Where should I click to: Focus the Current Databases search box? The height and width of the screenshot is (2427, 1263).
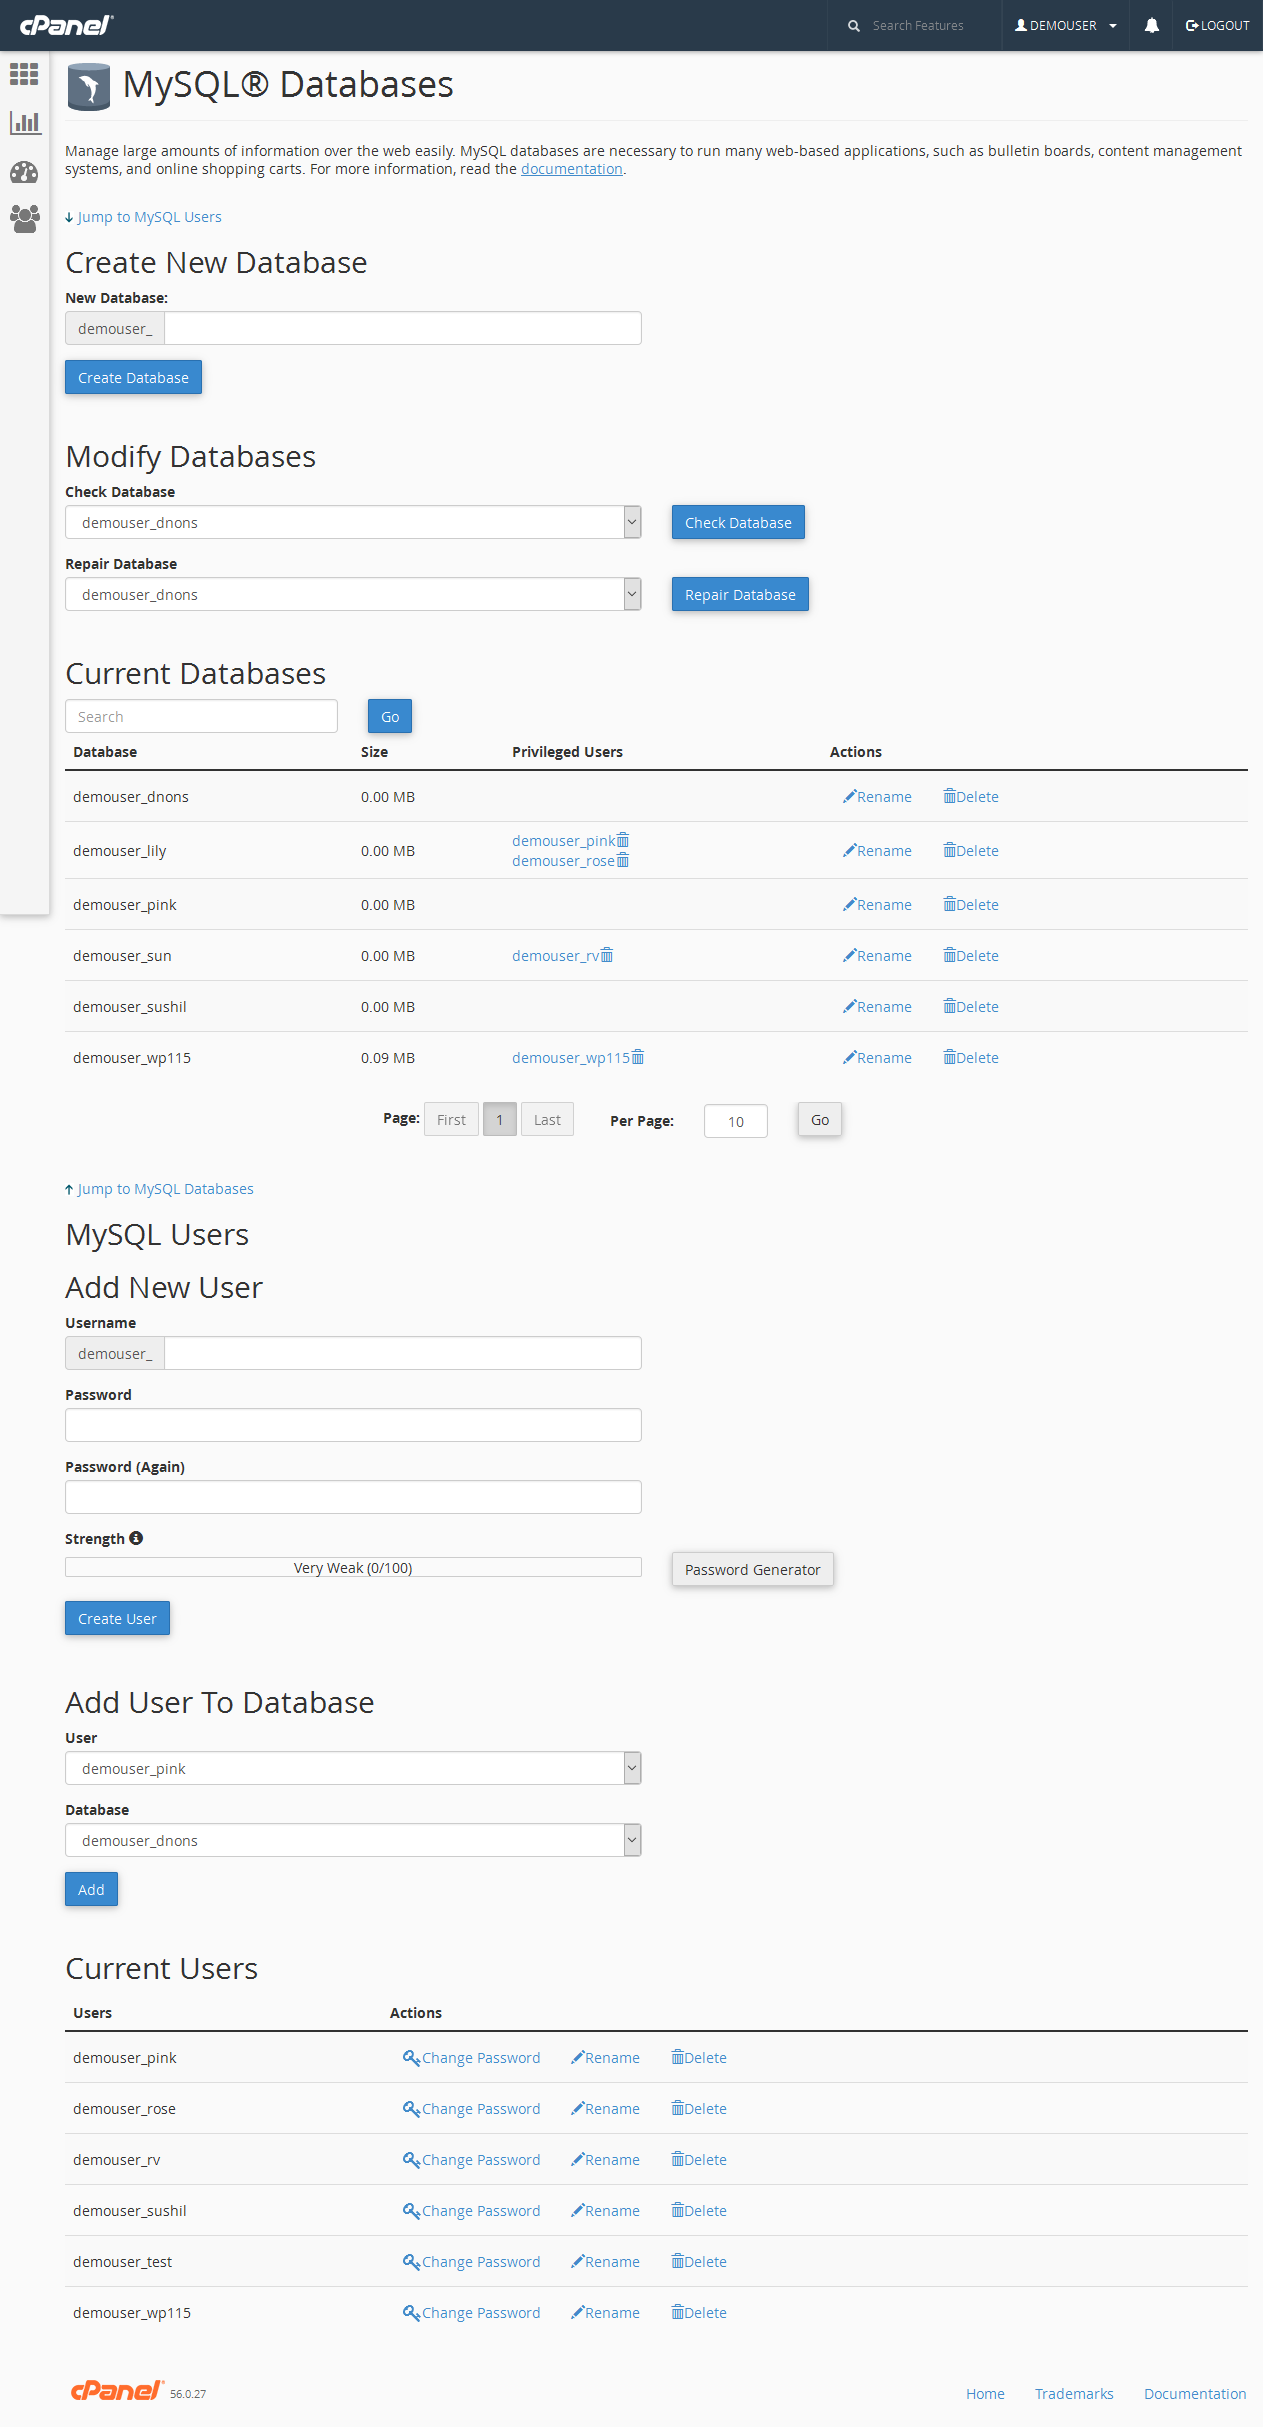tap(201, 716)
